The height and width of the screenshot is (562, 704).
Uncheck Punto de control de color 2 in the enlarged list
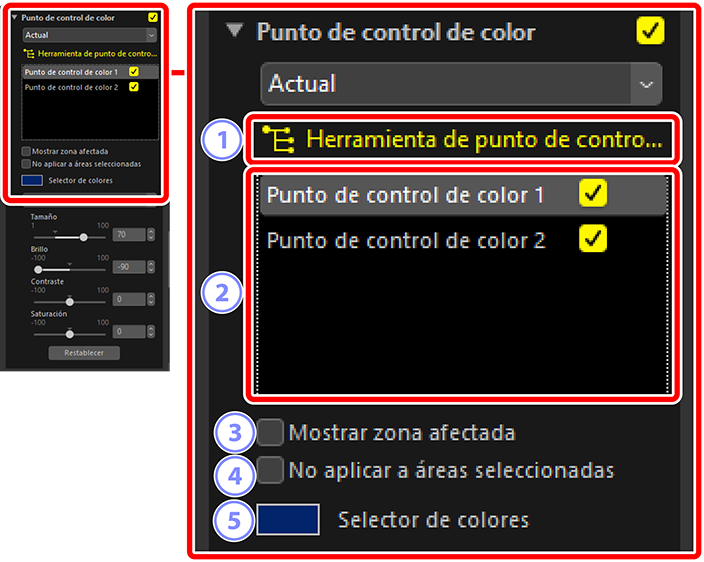593,238
